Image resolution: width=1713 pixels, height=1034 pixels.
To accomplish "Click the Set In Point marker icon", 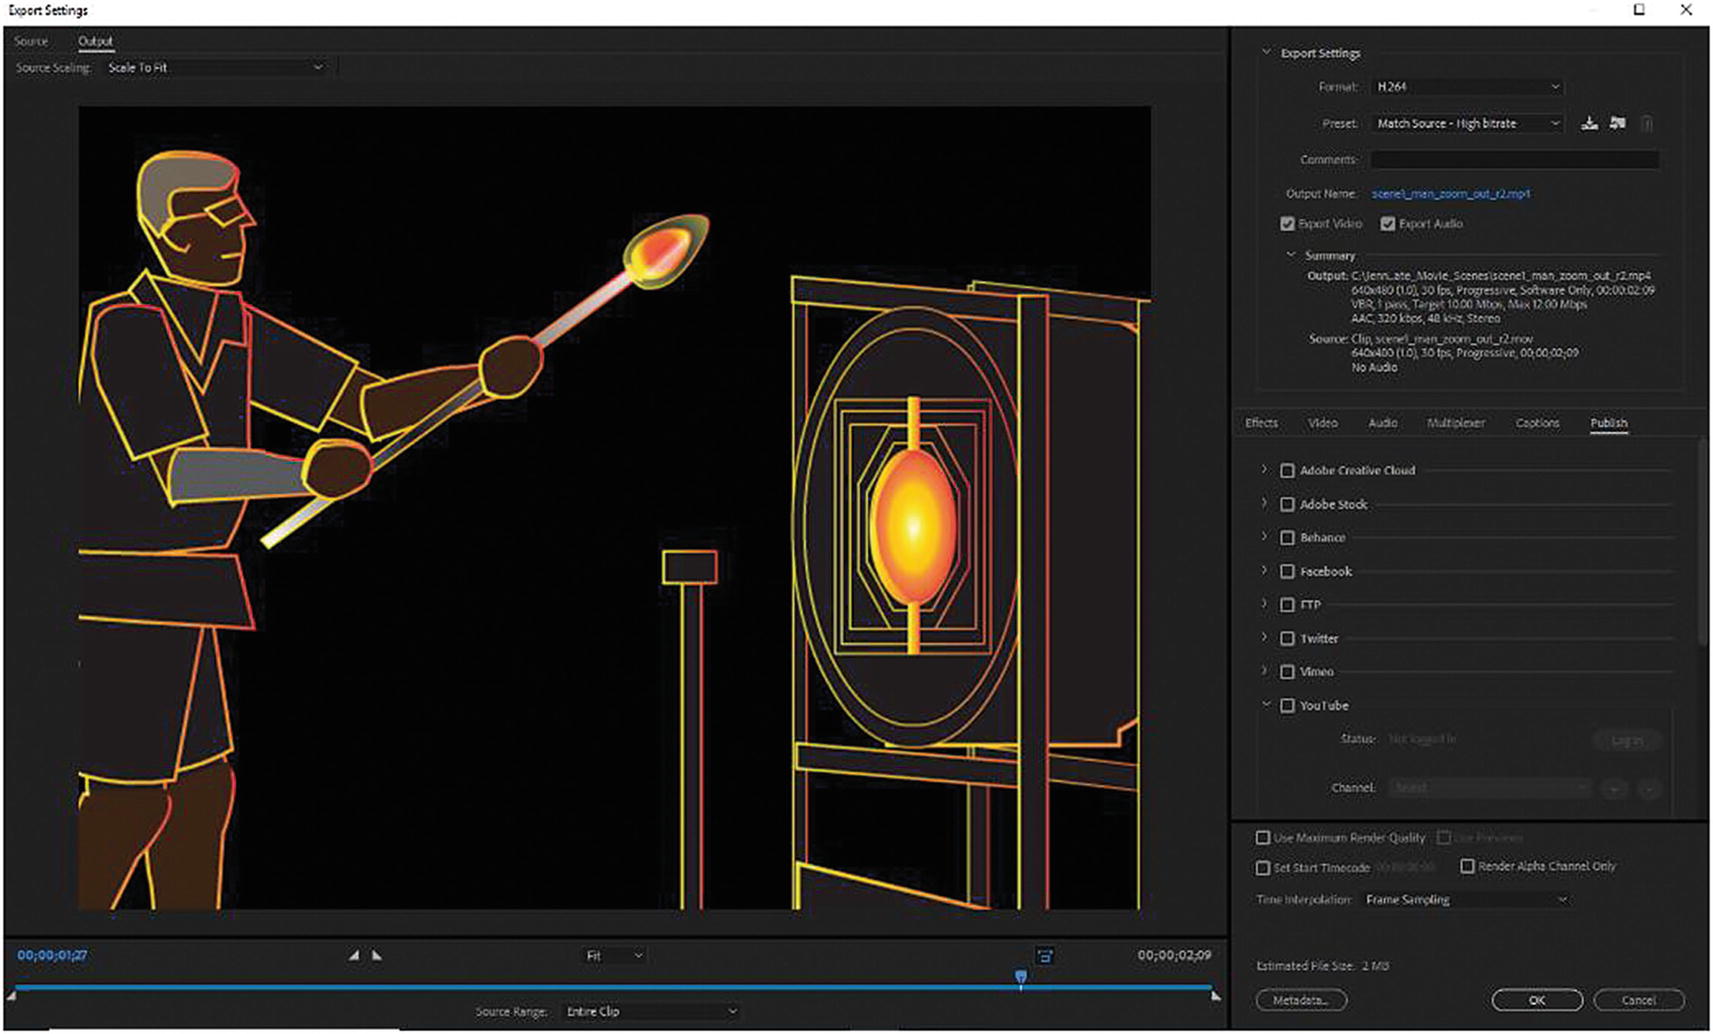I will pos(354,956).
